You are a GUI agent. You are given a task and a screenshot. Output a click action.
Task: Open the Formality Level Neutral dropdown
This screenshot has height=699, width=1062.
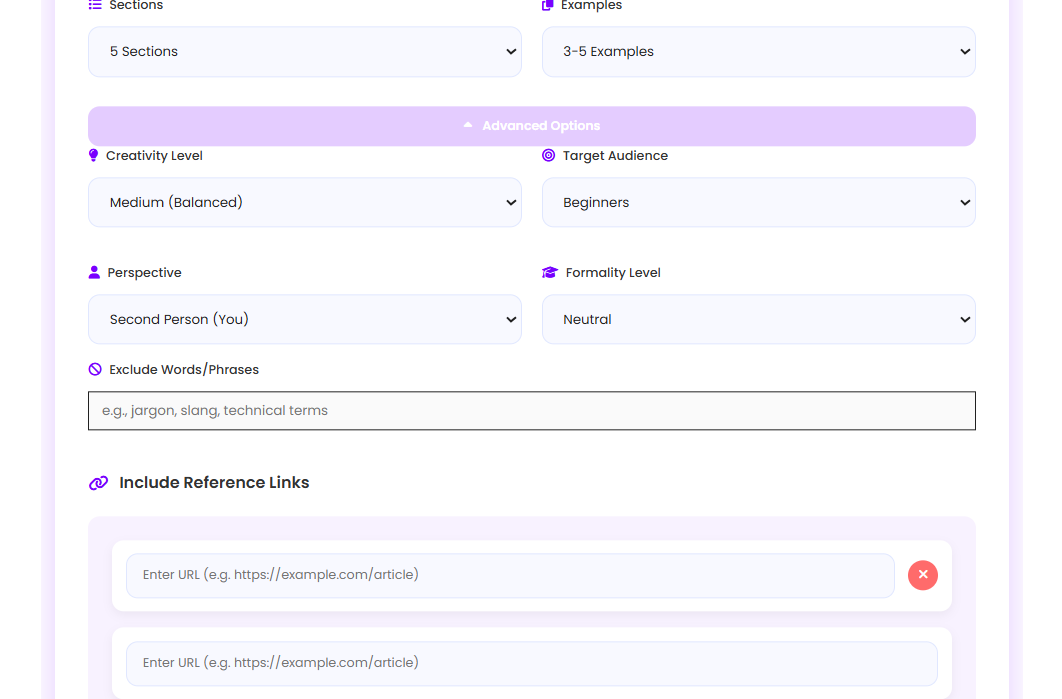coord(758,320)
